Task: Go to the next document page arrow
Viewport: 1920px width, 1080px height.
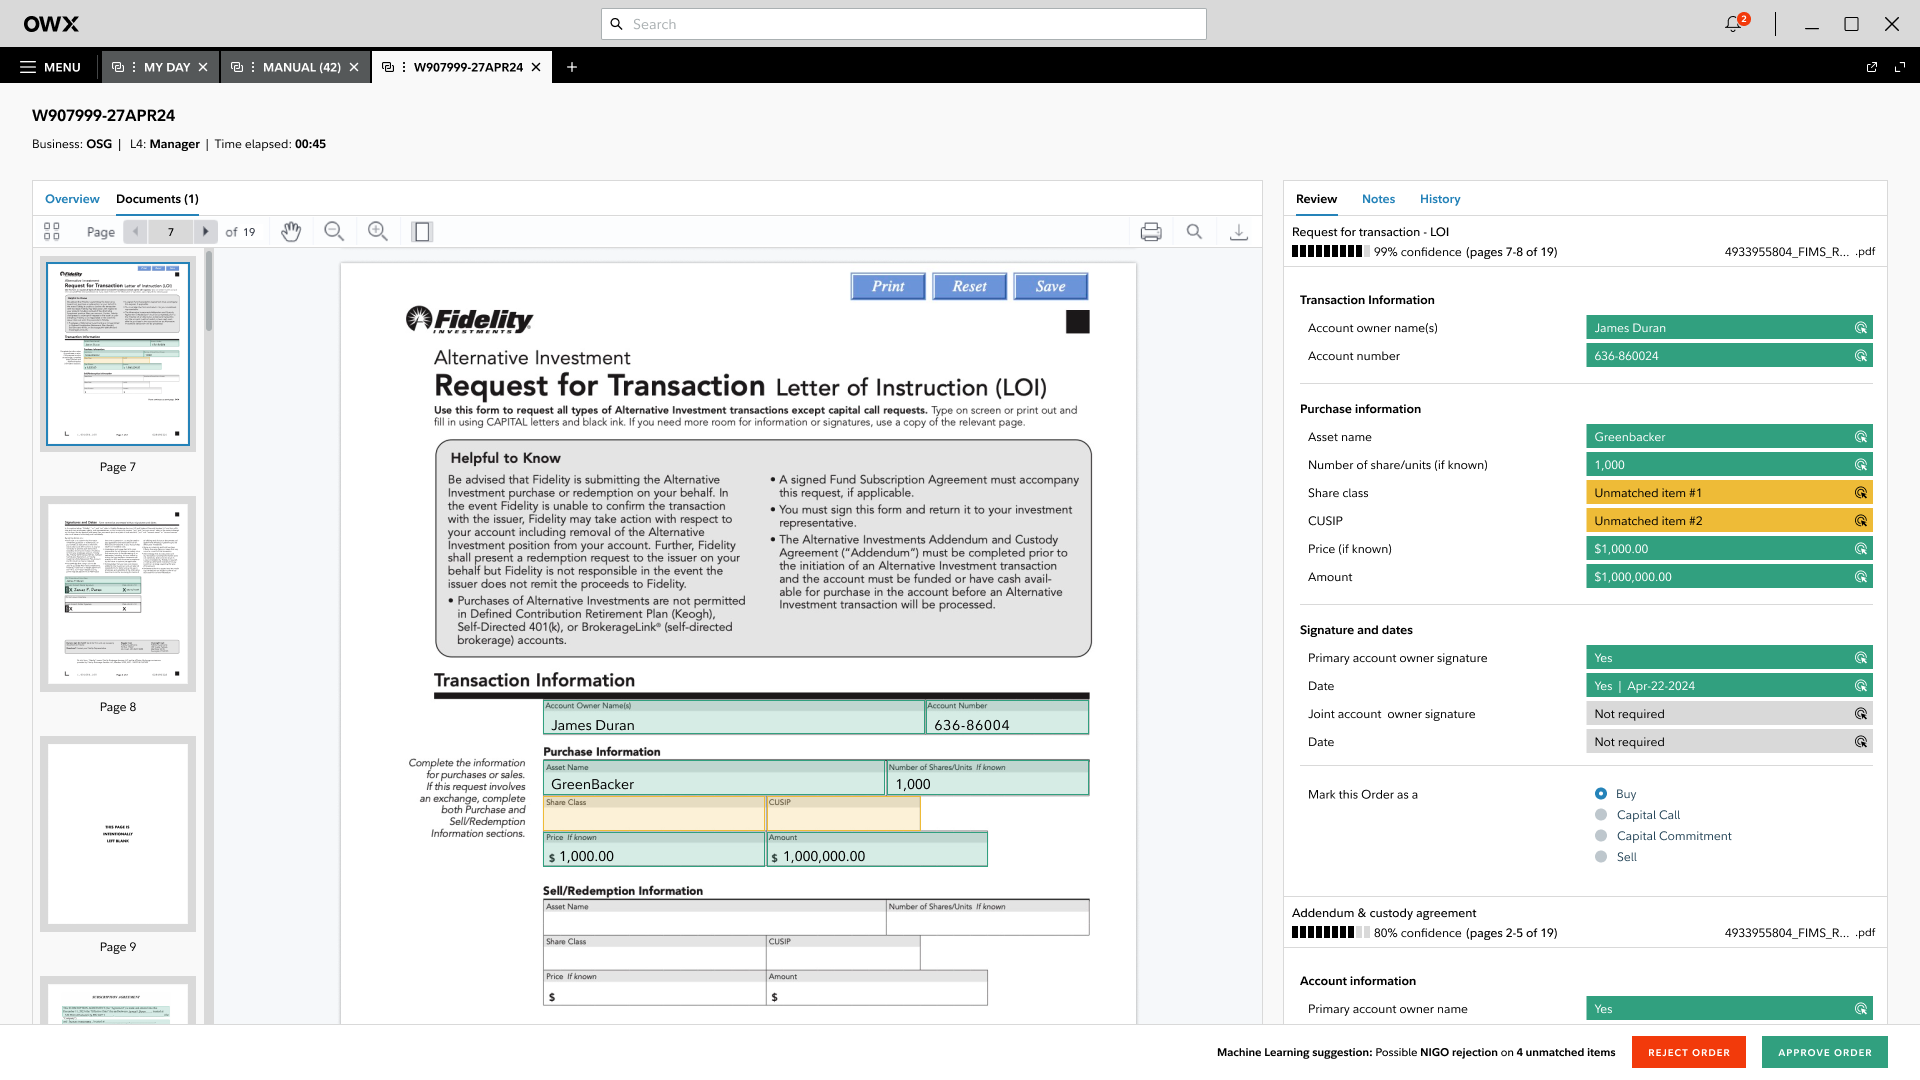Action: tap(205, 232)
